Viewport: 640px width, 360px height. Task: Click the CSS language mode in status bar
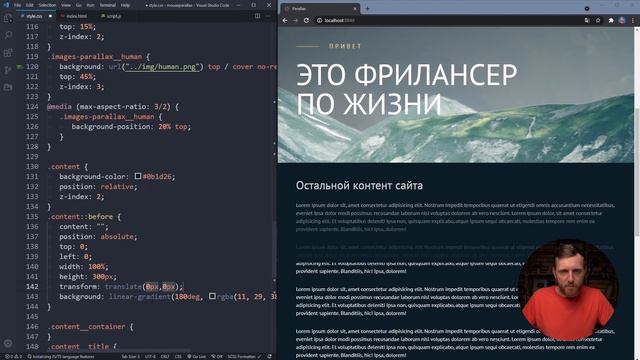pos(178,356)
